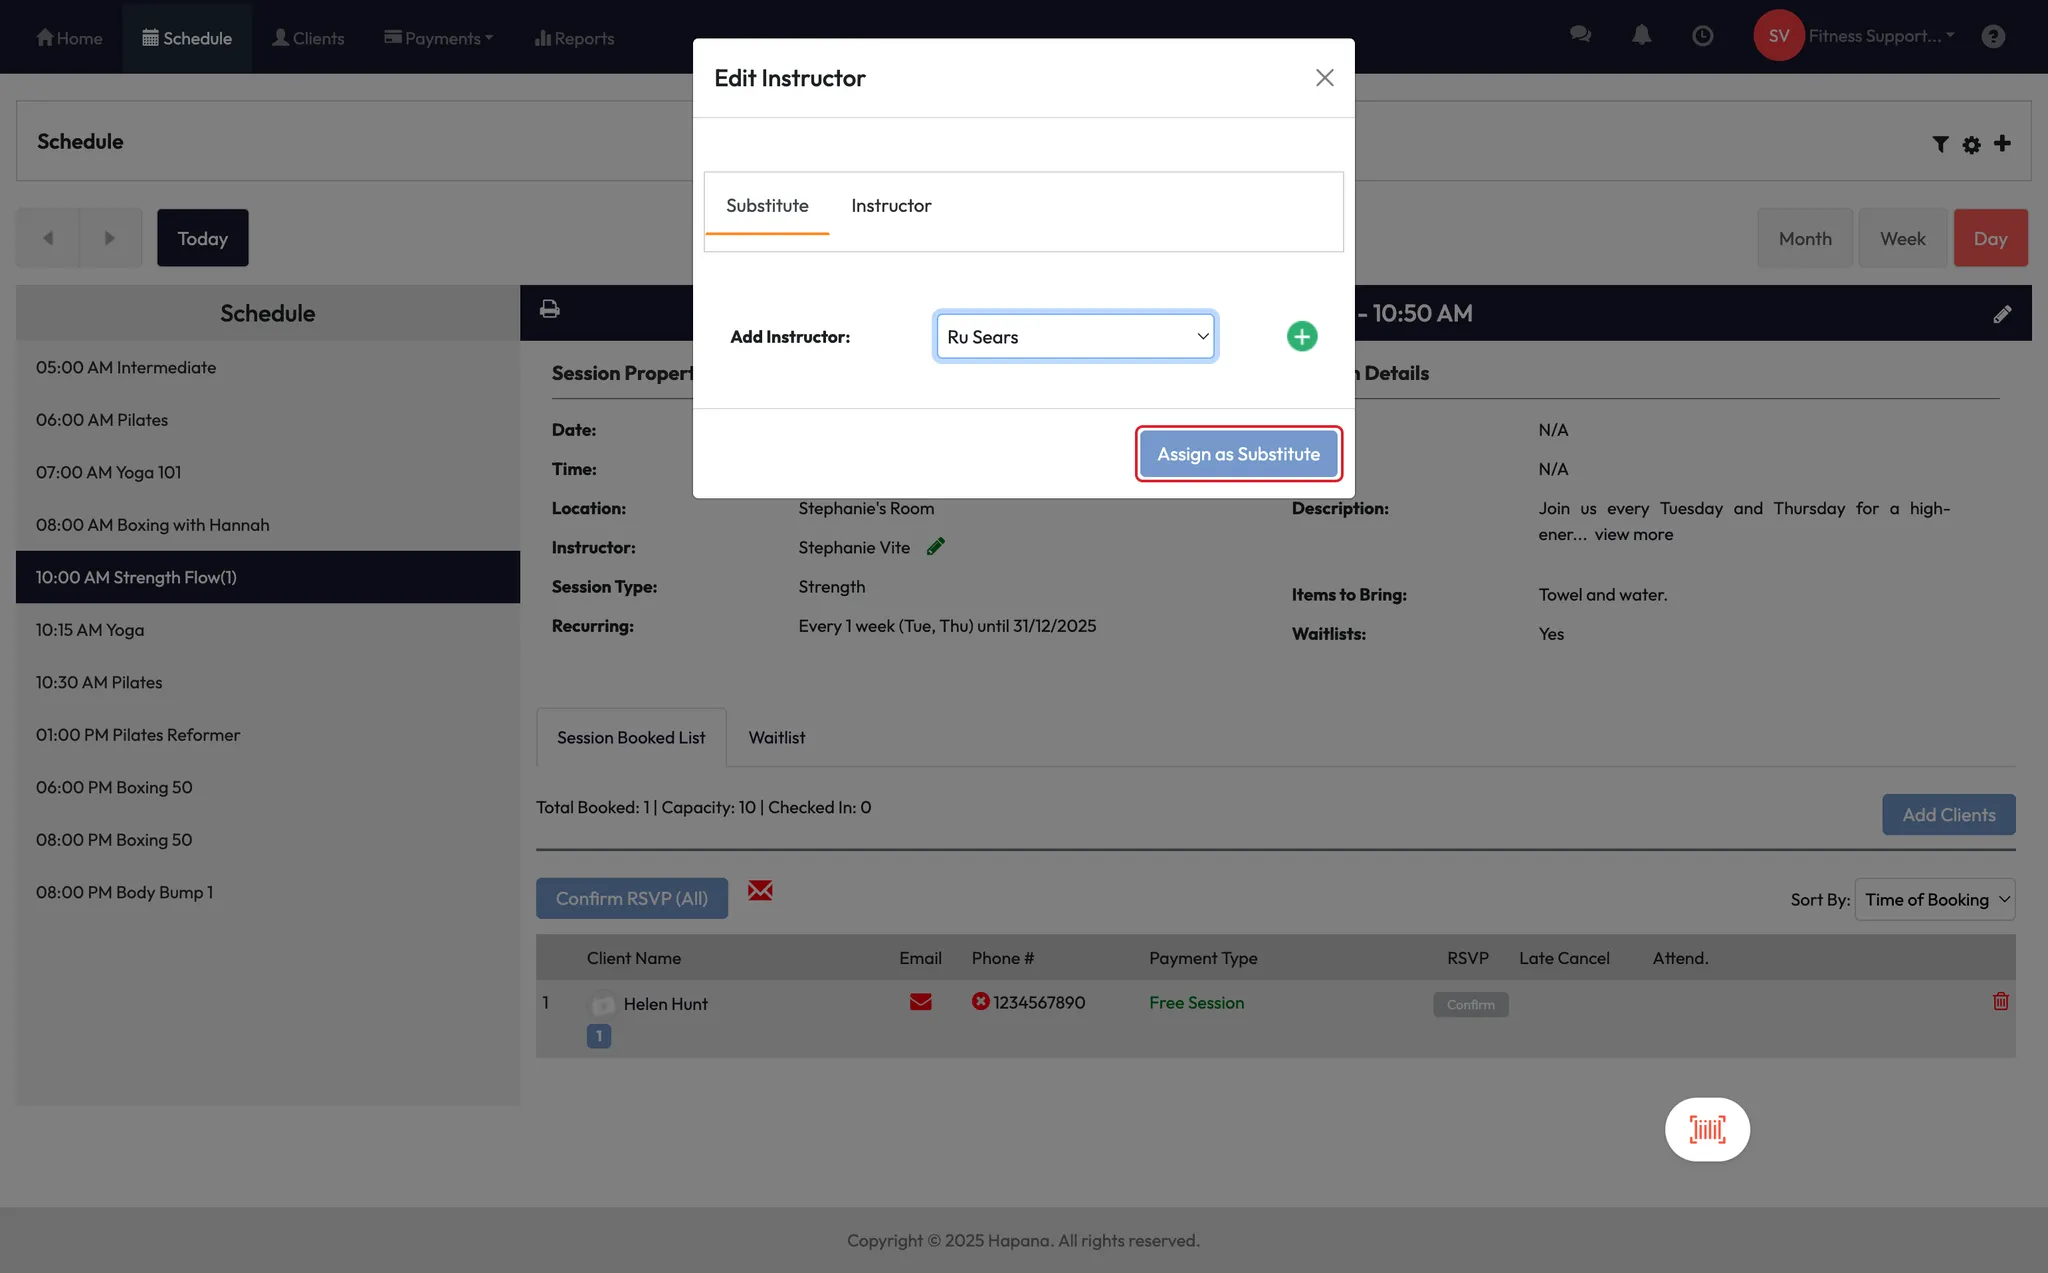Open the Add Instructor dropdown
This screenshot has width=2048, height=1273.
[1075, 337]
